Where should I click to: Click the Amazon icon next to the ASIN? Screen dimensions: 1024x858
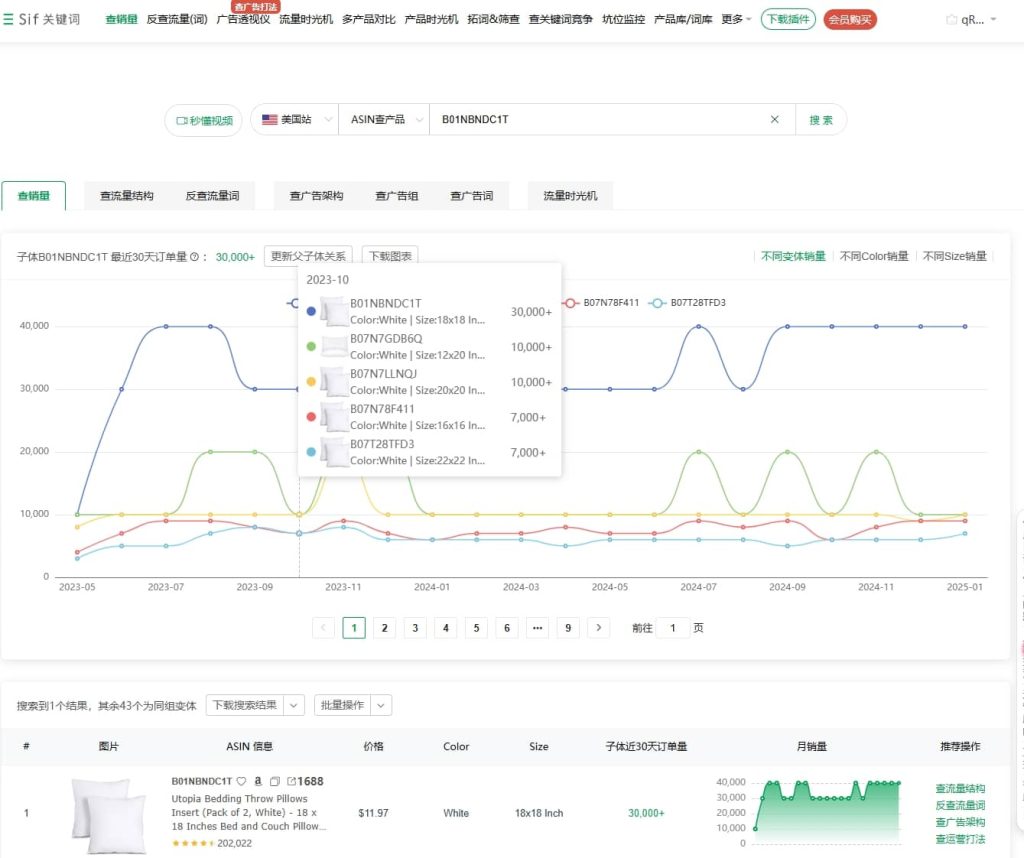258,781
